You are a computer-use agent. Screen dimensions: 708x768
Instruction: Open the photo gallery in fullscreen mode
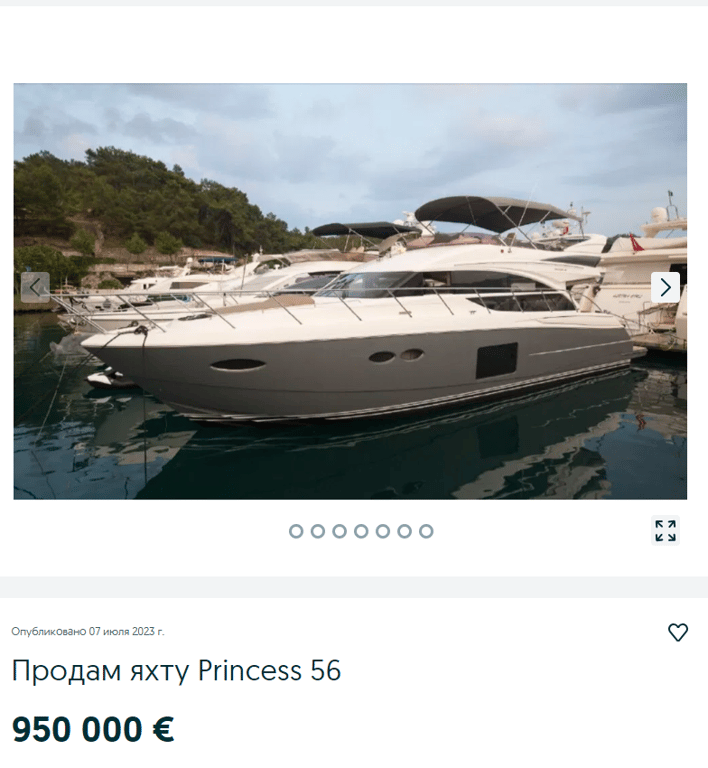665,530
